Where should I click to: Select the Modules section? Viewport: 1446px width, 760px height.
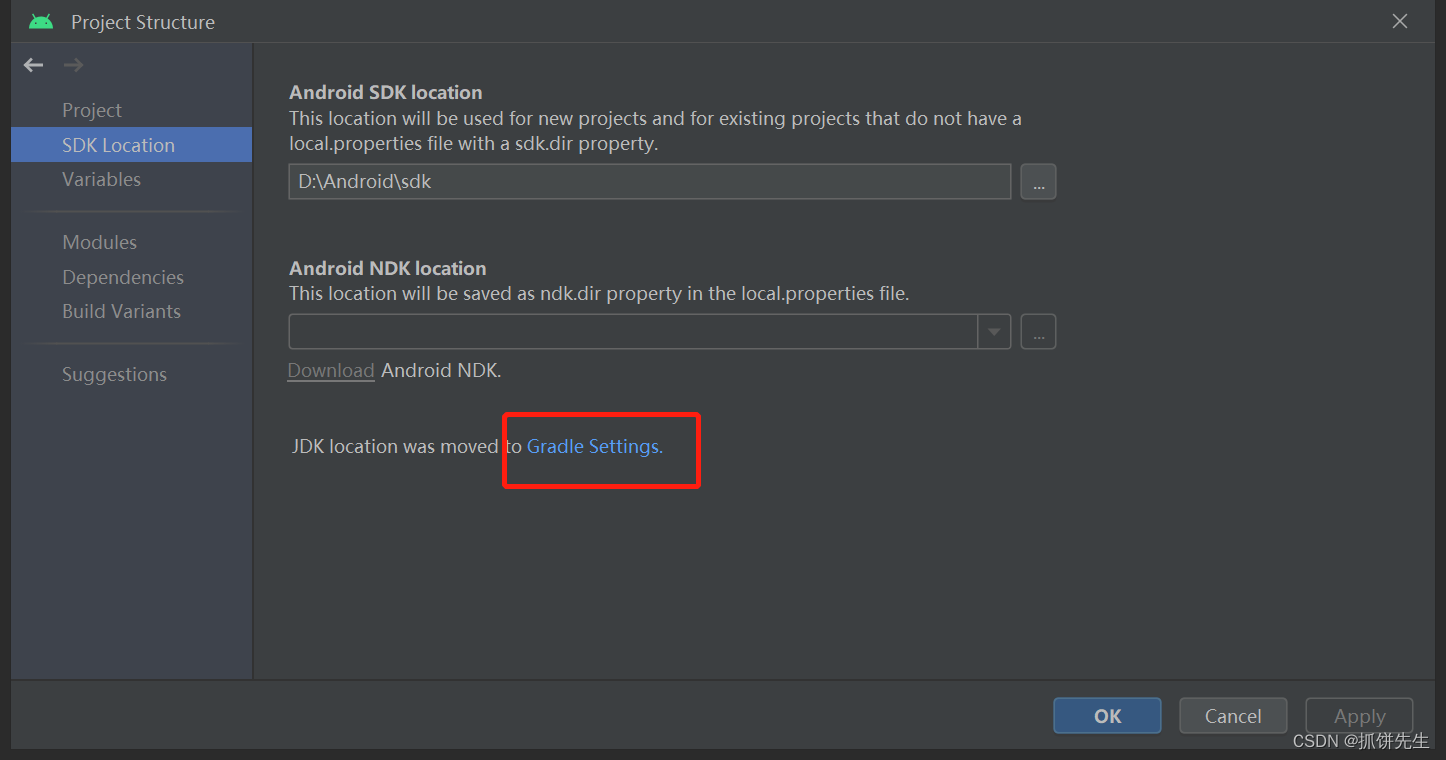(99, 242)
